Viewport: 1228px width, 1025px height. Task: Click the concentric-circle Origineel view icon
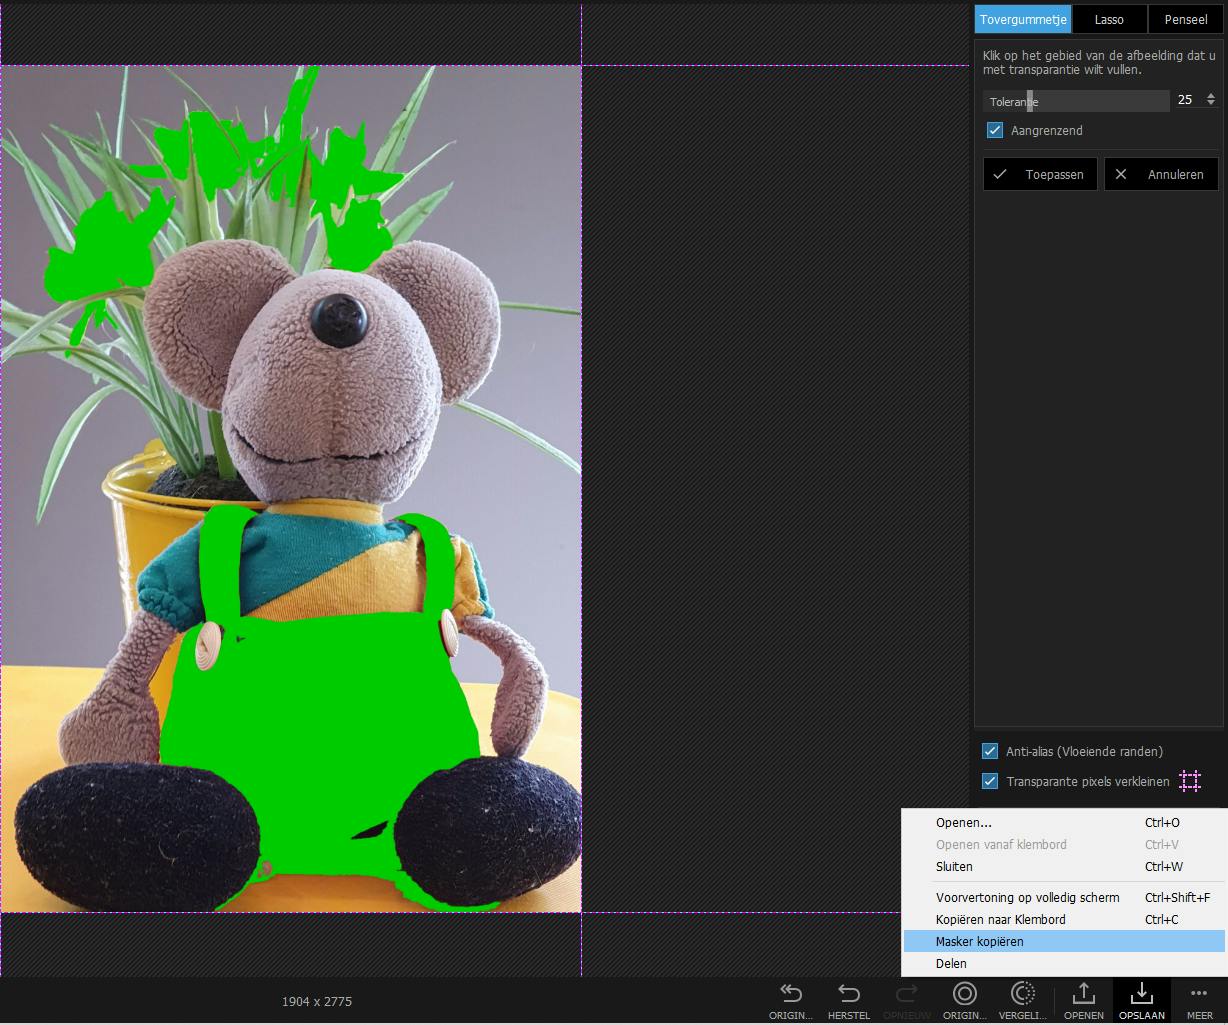(x=965, y=994)
